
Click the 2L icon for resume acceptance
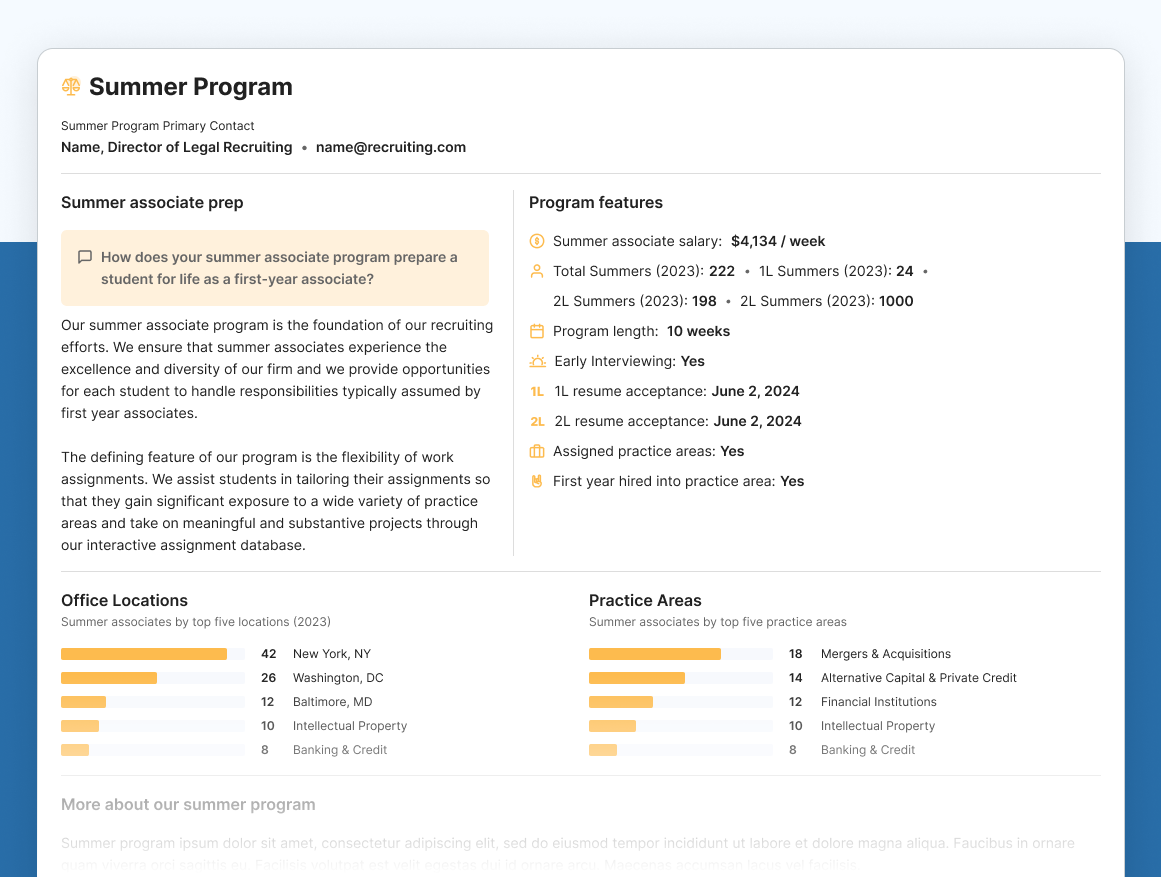click(x=537, y=421)
